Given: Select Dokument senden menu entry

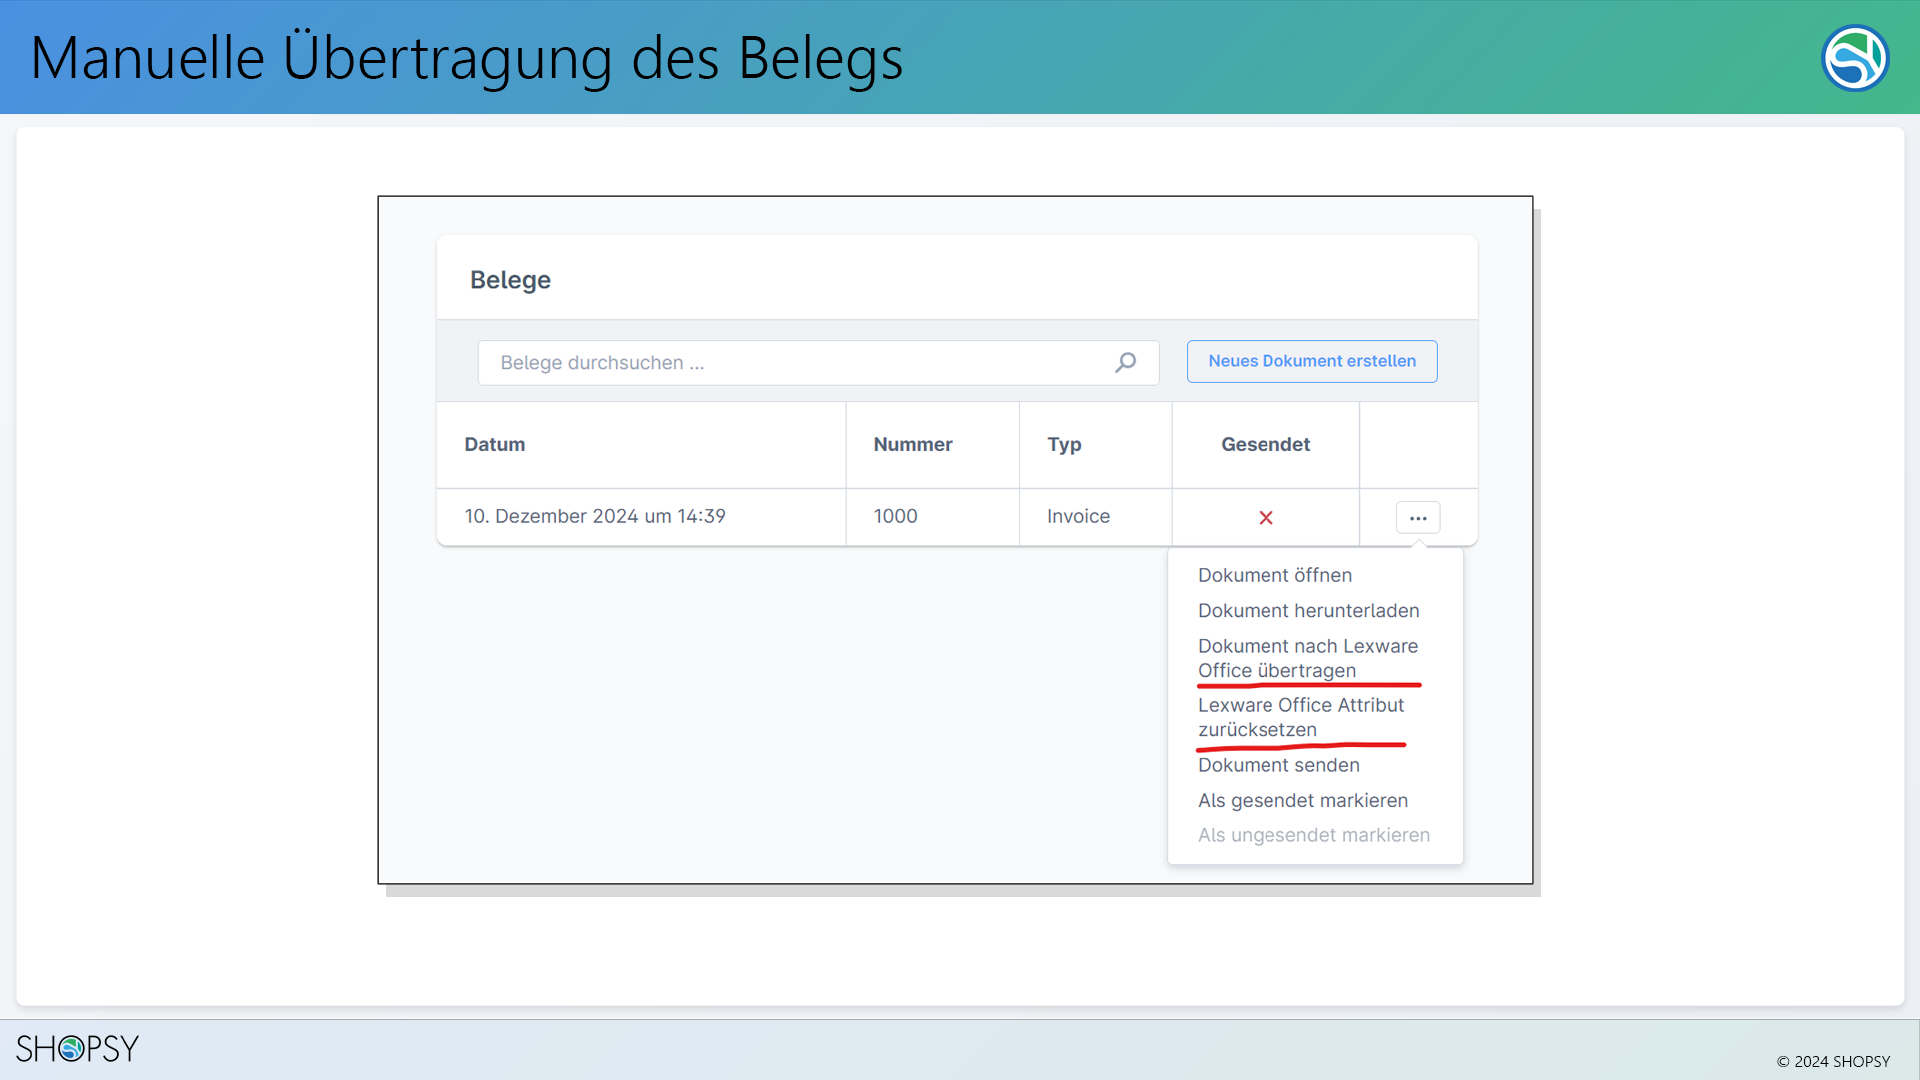Looking at the screenshot, I should (x=1279, y=765).
